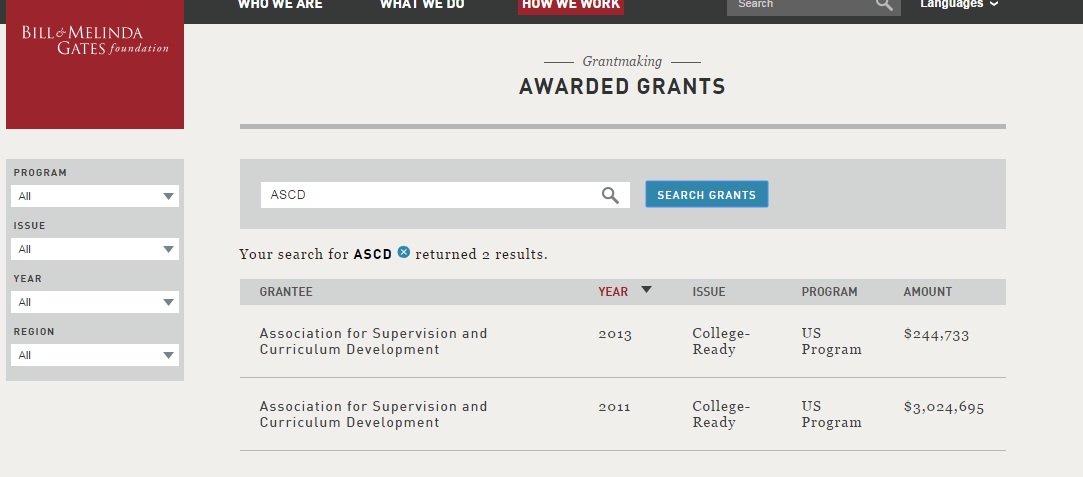1083x477 pixels.
Task: Click the Bill & Melinda Gates Foundation logo
Action: click(x=95, y=42)
